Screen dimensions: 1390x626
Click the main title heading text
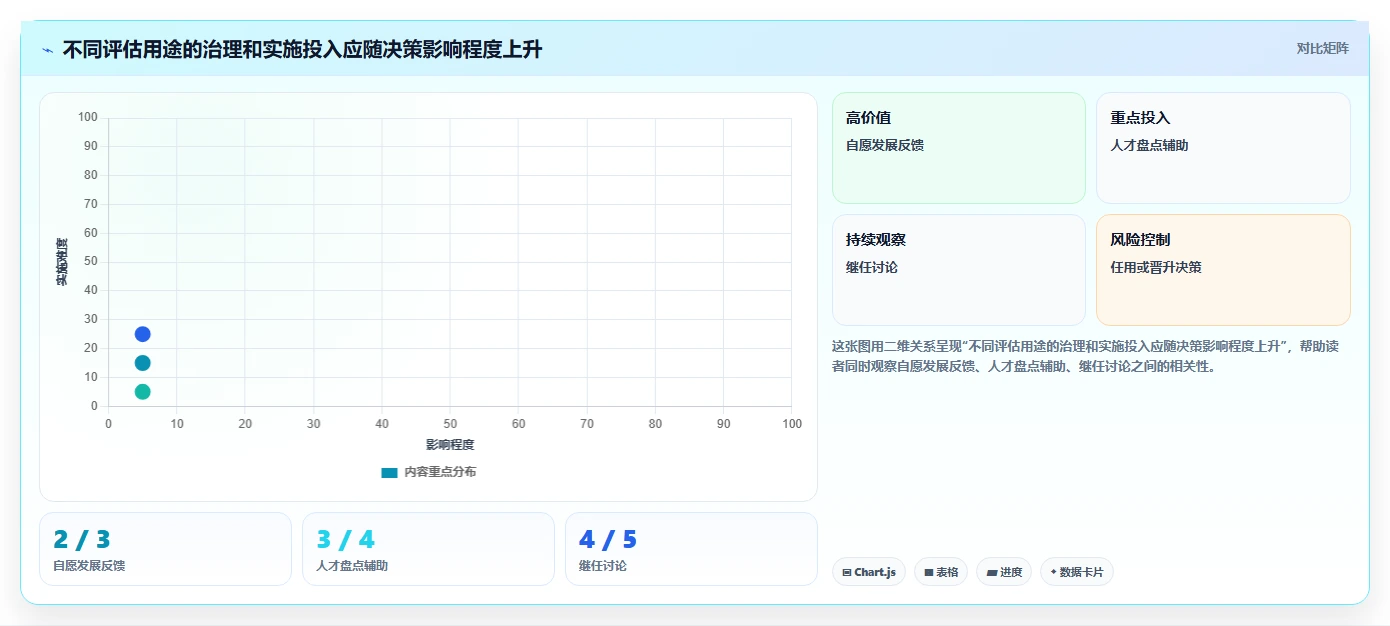click(302, 49)
